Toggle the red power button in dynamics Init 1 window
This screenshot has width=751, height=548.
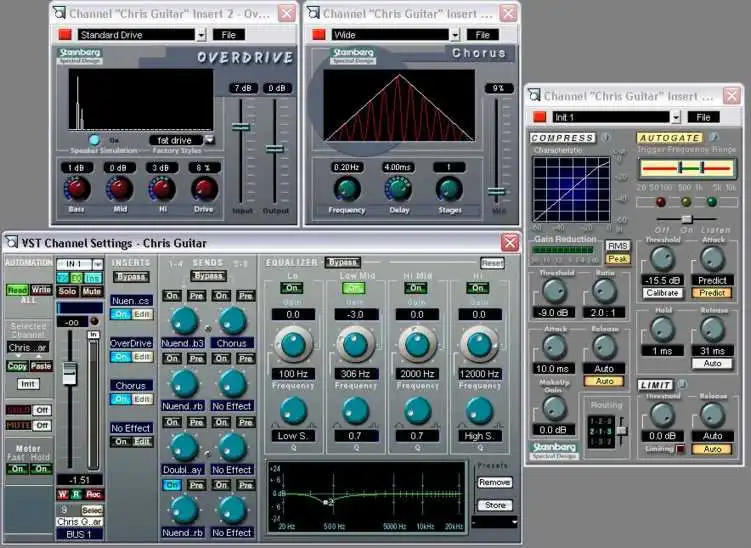tap(540, 117)
